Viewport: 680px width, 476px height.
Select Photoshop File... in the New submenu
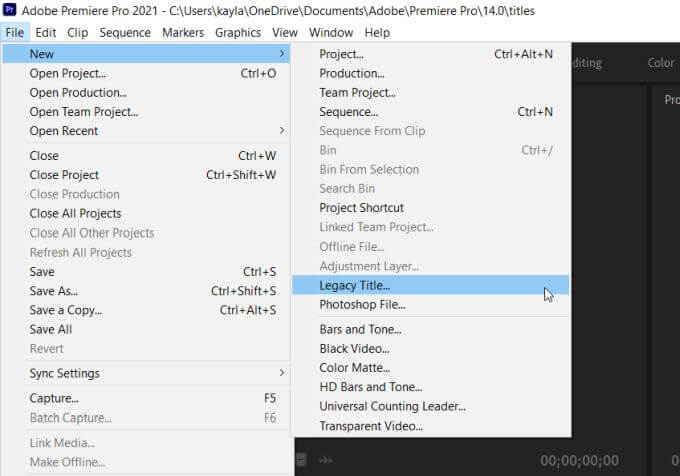coord(362,305)
